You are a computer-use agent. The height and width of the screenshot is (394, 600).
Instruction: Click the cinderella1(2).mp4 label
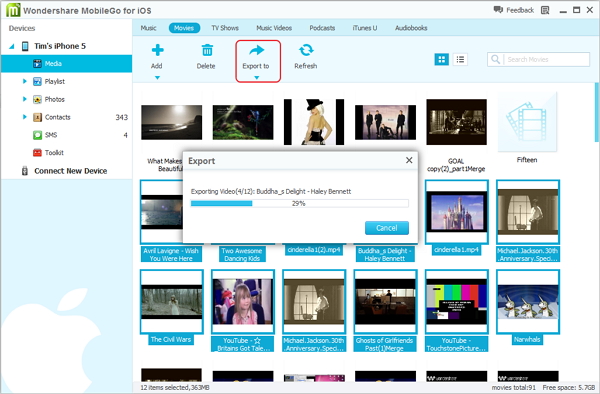pyautogui.click(x=314, y=250)
